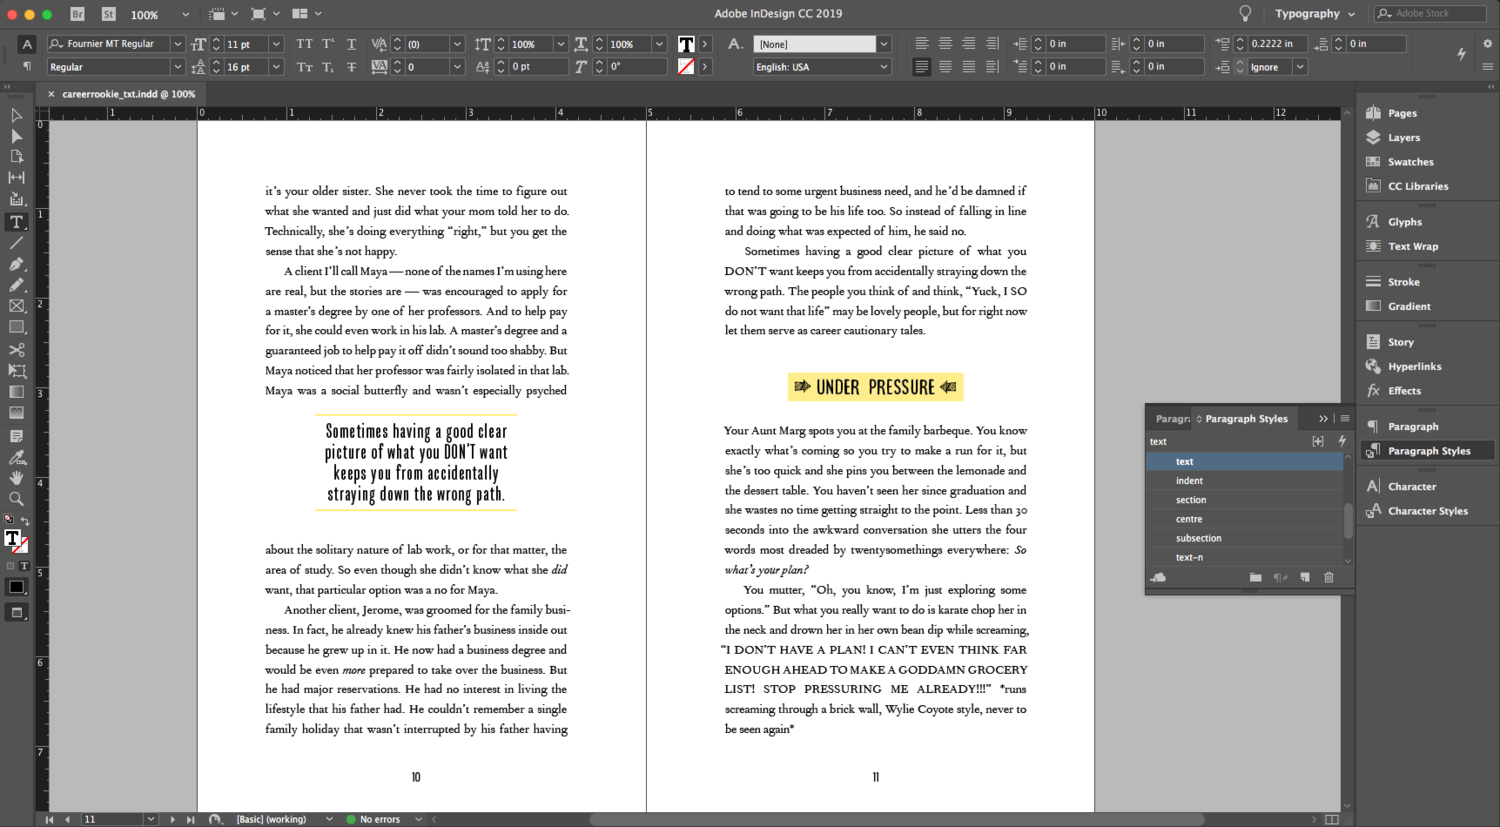The width and height of the screenshot is (1500, 827).
Task: Select the Line tool
Action: (x=16, y=243)
